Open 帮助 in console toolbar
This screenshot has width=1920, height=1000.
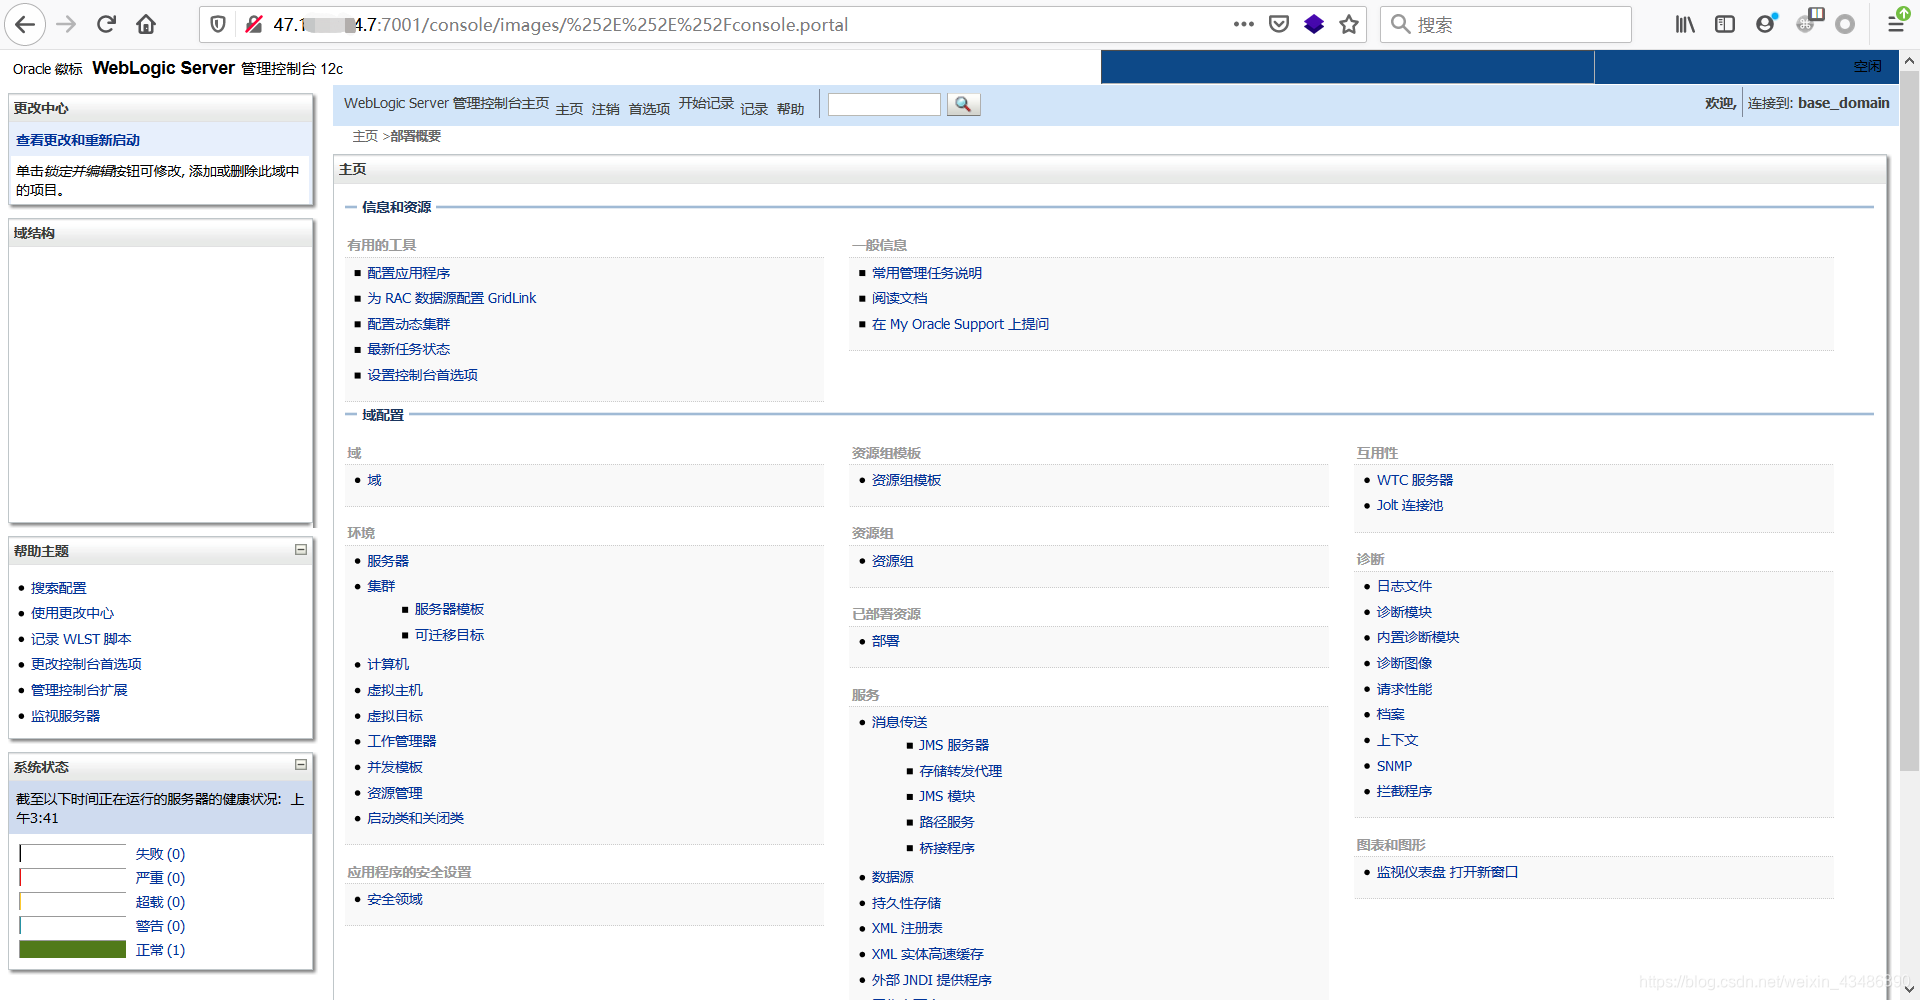tap(790, 109)
